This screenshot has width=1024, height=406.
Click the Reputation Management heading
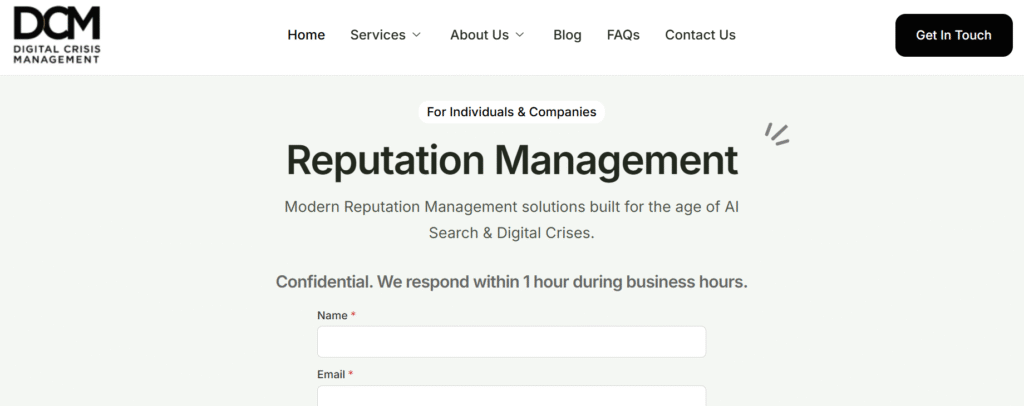click(x=512, y=160)
